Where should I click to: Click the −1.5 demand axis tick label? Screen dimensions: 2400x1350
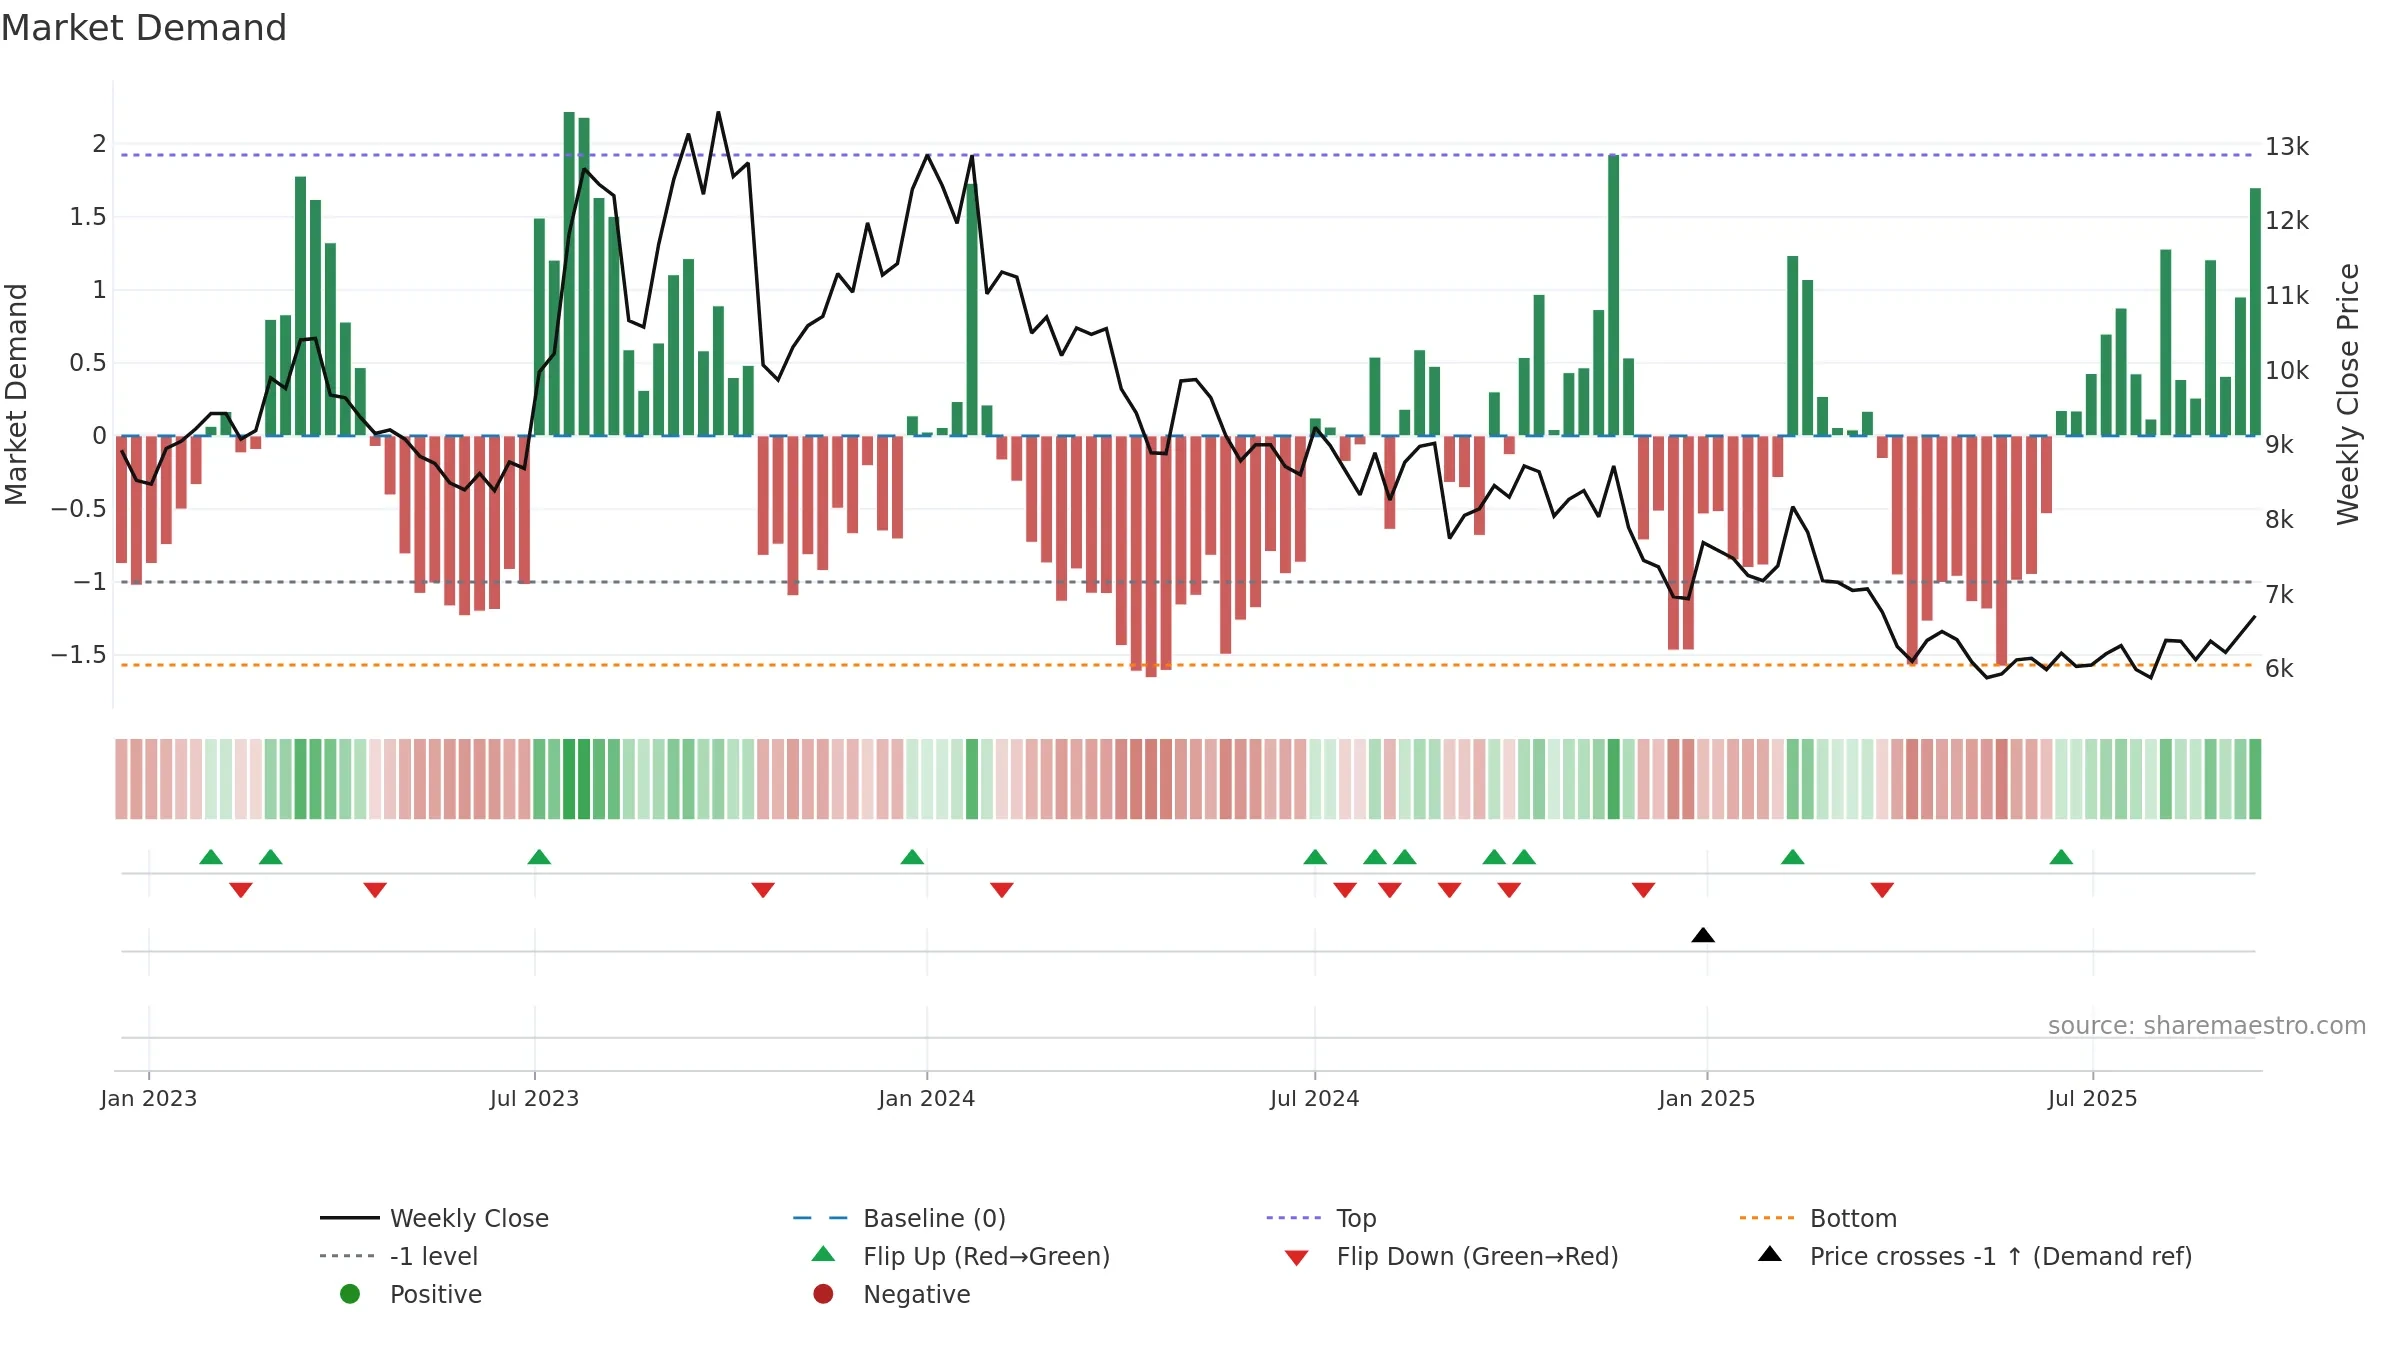click(x=79, y=655)
